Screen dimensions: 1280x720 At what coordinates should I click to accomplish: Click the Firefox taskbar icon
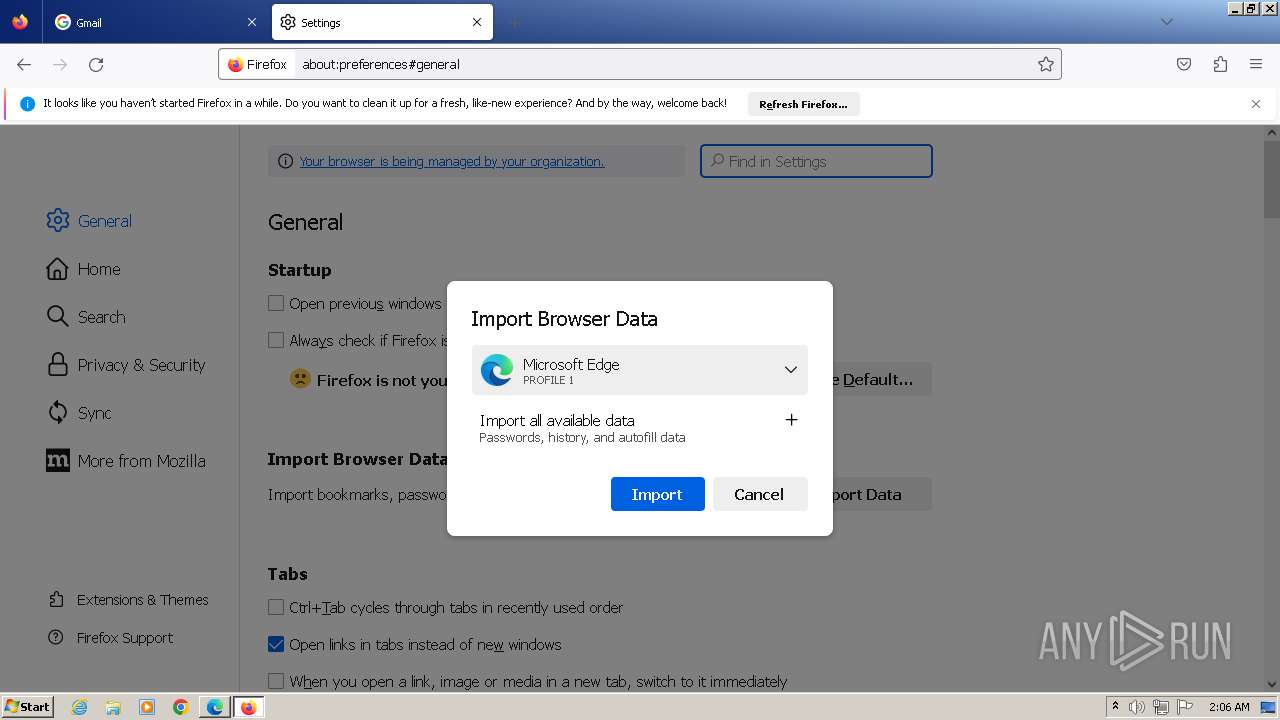click(248, 707)
